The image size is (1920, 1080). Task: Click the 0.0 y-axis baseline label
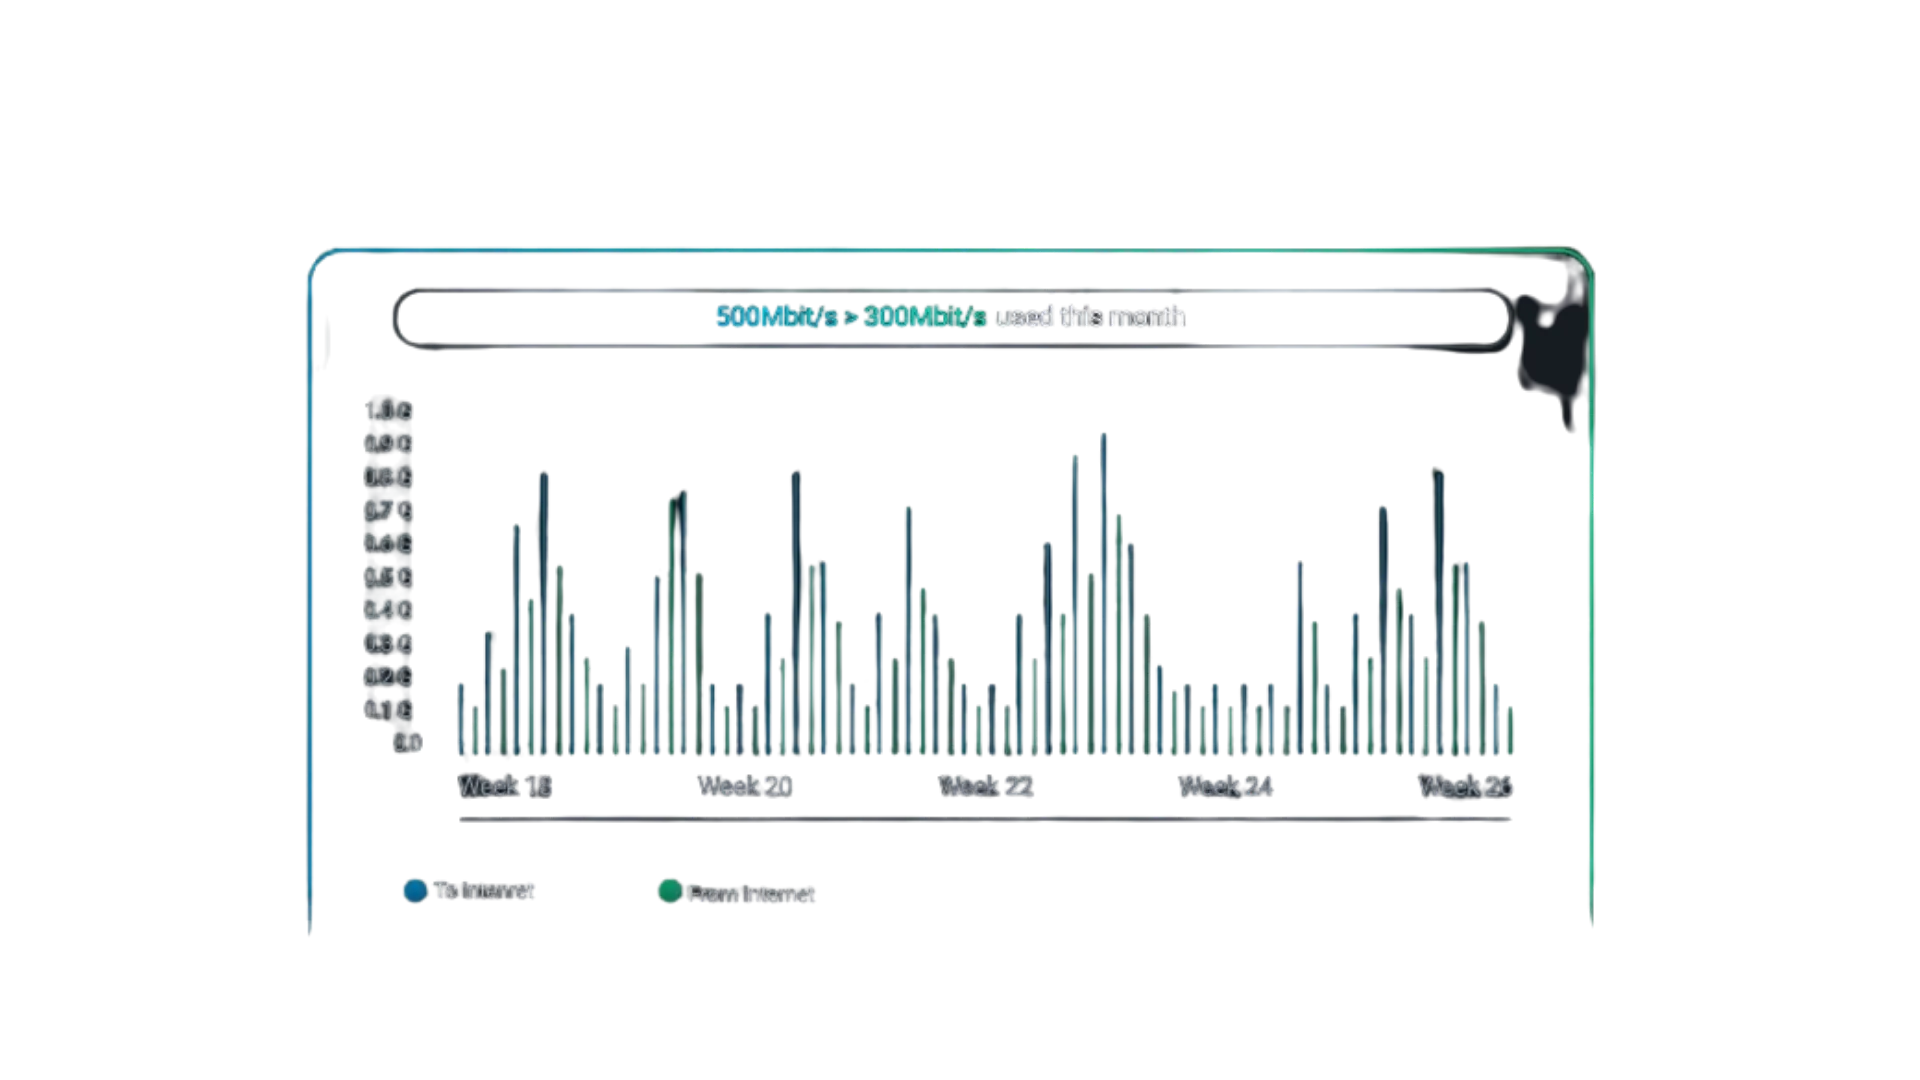tap(407, 743)
